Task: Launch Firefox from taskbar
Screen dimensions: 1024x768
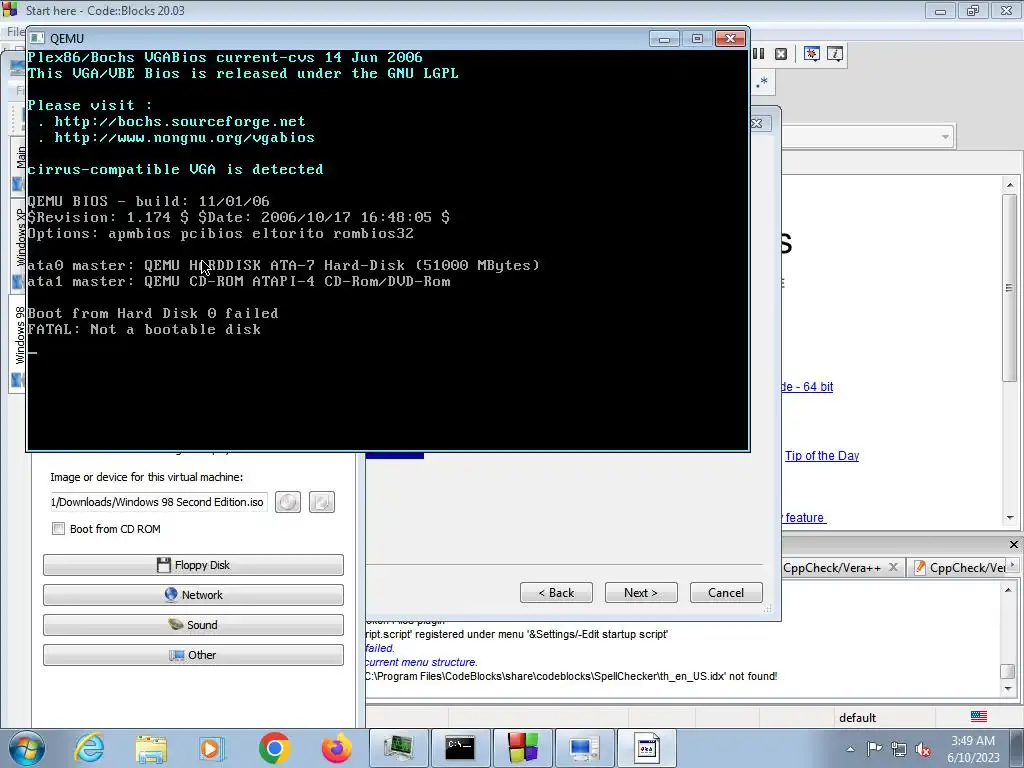Action: pos(336,748)
